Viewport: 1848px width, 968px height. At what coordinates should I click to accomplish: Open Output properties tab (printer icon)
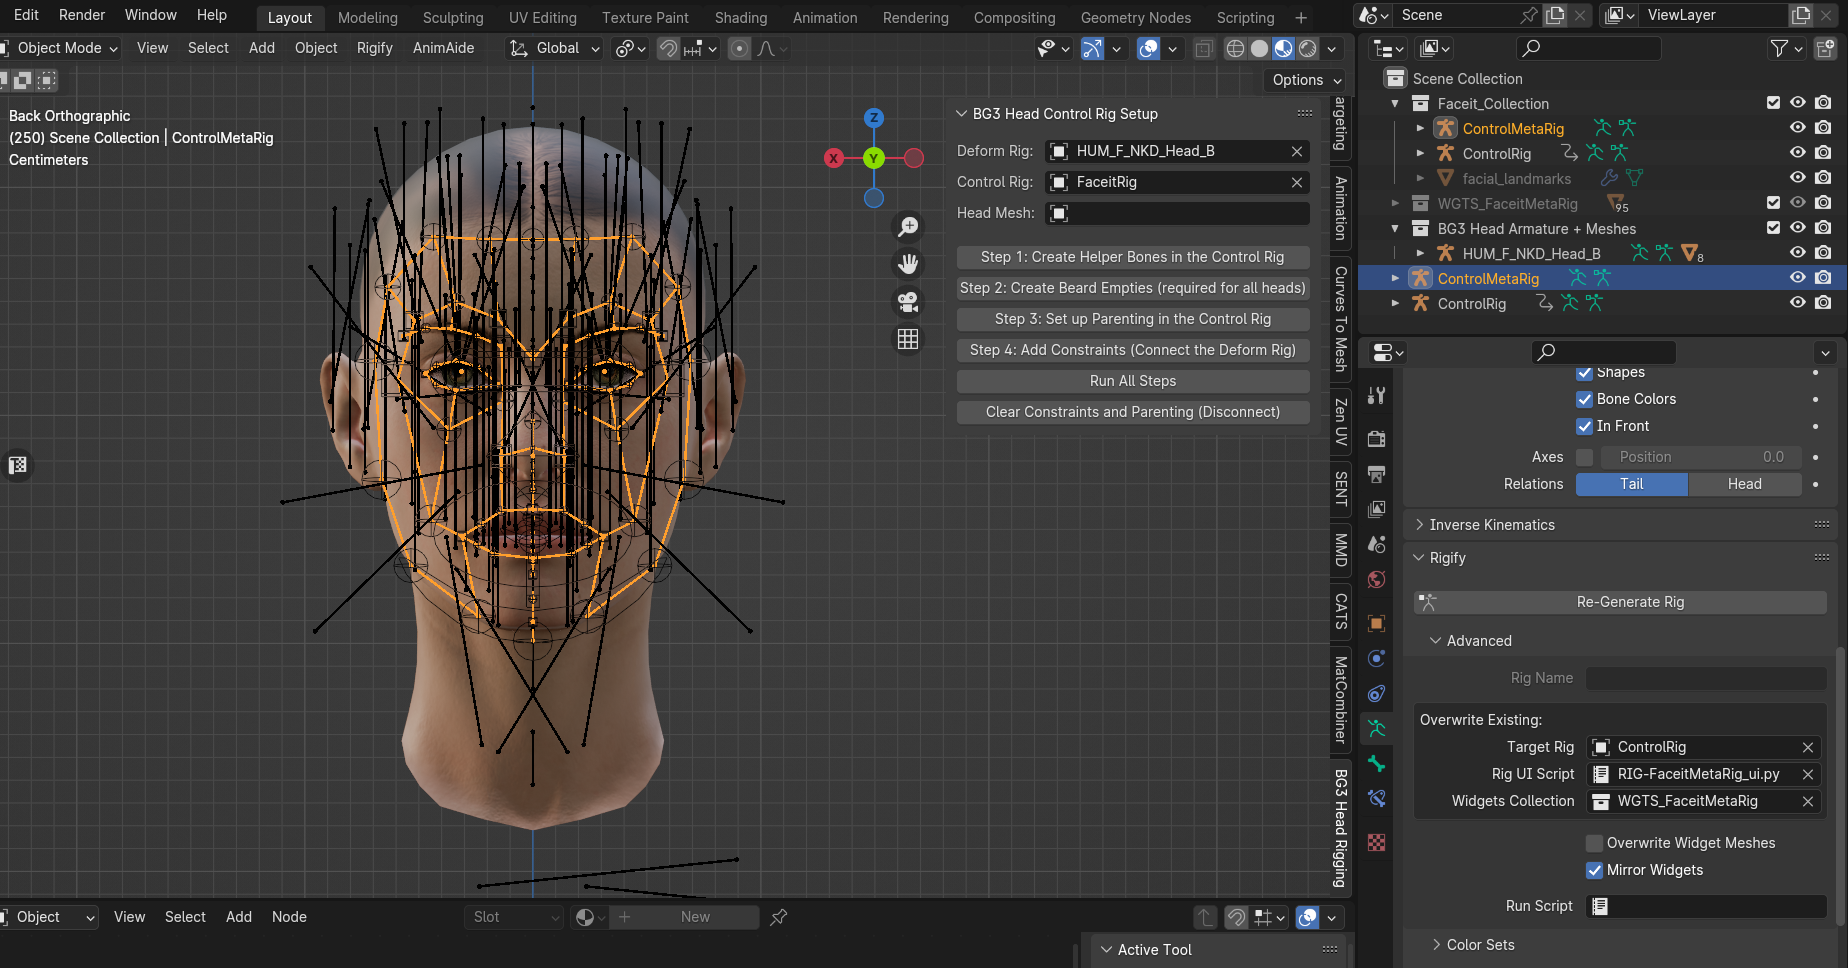[x=1377, y=474]
